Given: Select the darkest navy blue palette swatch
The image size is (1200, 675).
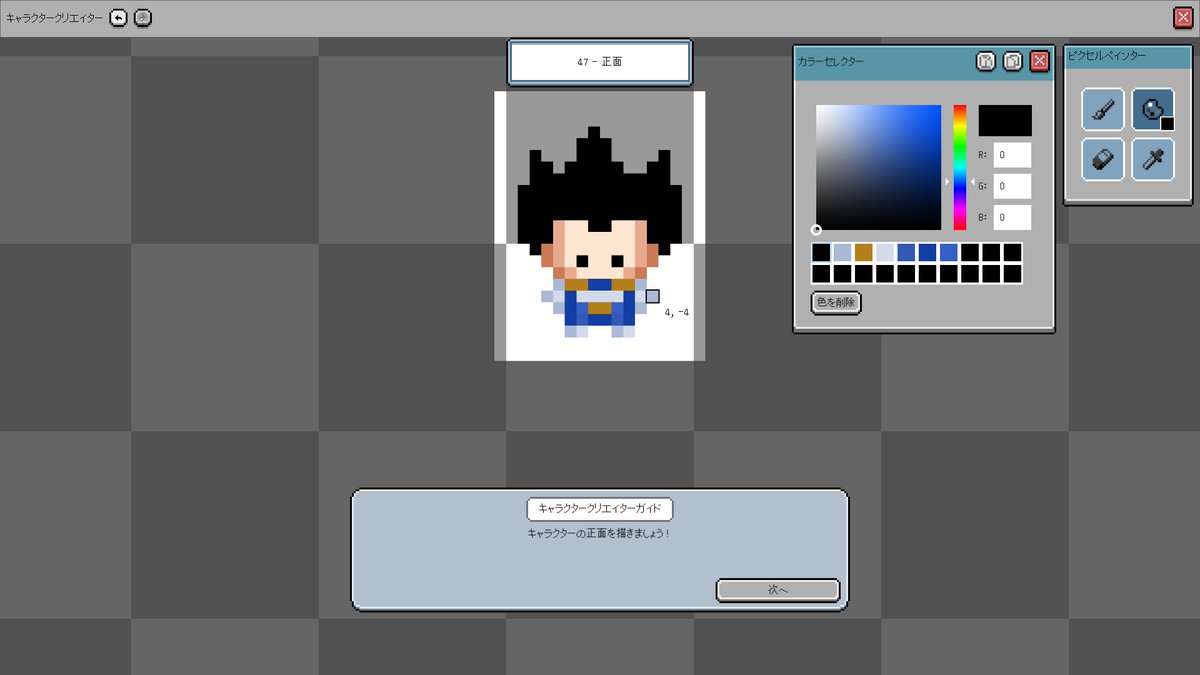Looking at the screenshot, I should (927, 252).
